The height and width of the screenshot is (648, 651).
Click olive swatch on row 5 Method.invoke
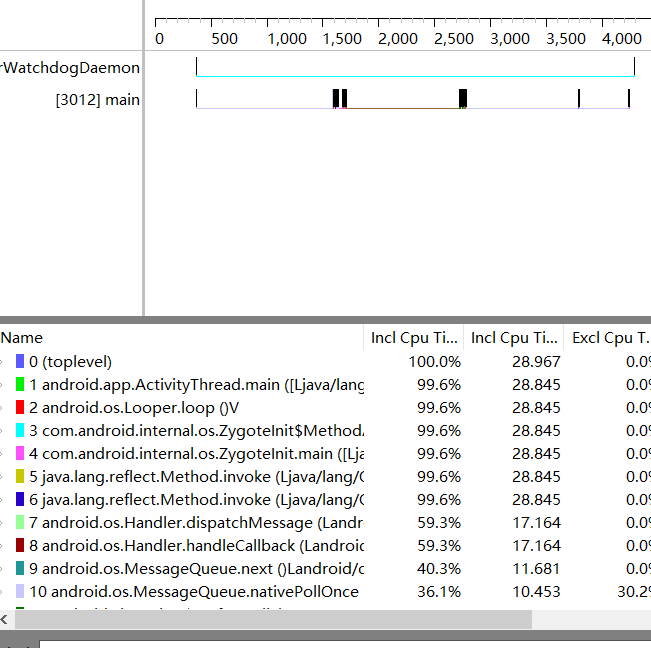coord(20,476)
